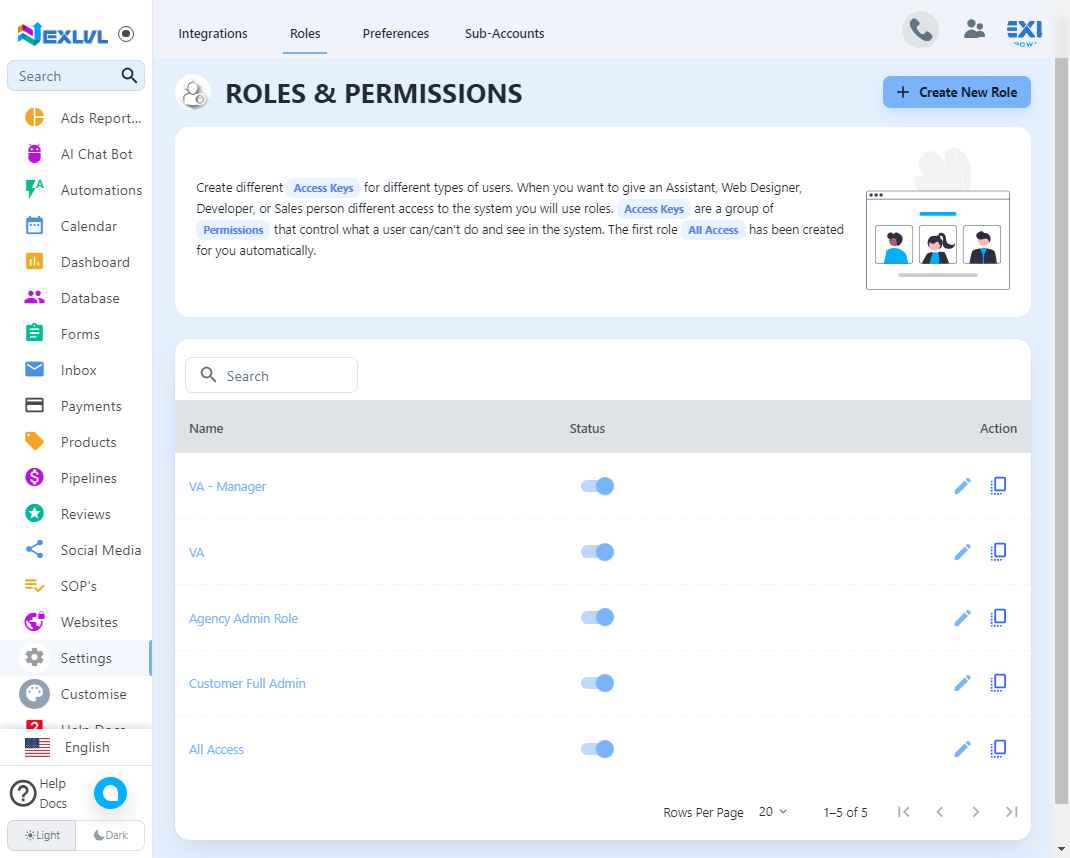
Task: Toggle the VA role status switch
Action: coord(597,551)
